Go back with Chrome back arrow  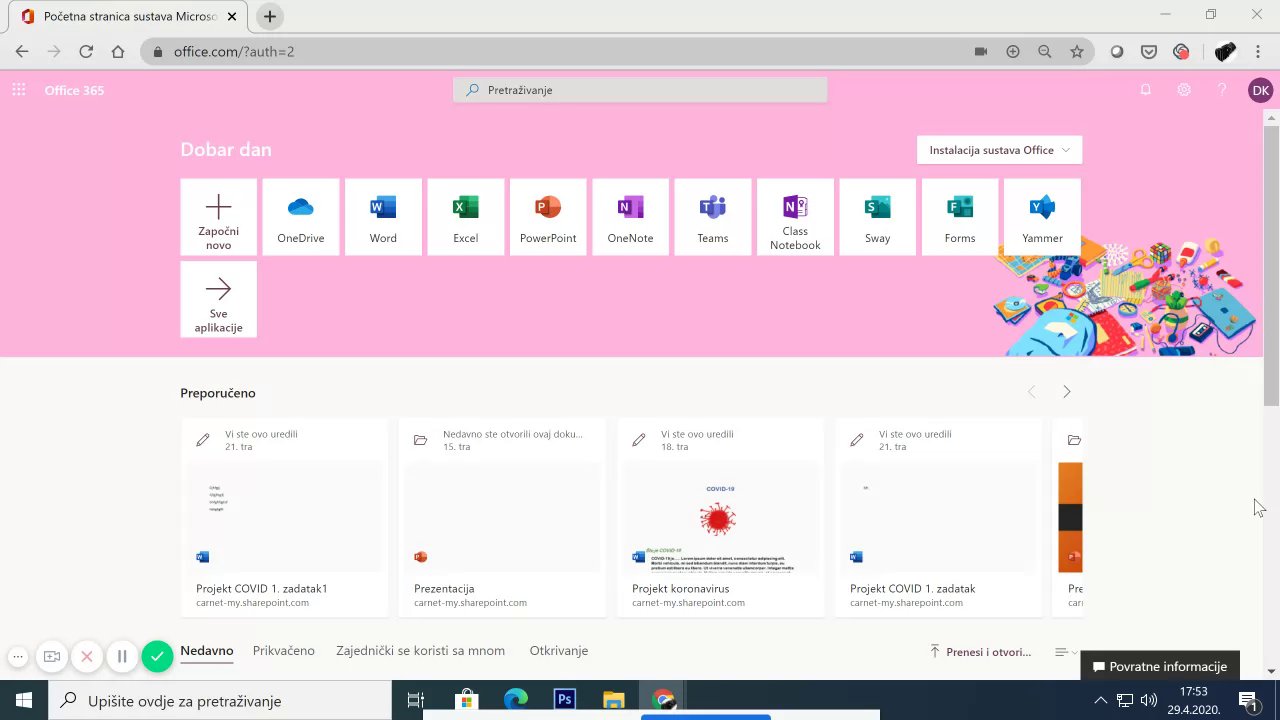(x=22, y=52)
